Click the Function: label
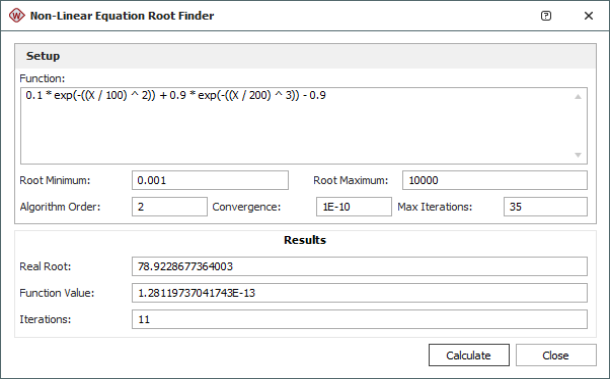 click(x=42, y=79)
